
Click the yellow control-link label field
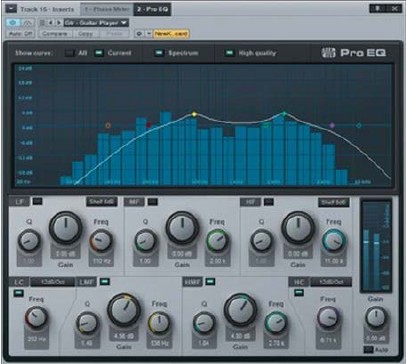pyautogui.click(x=171, y=34)
